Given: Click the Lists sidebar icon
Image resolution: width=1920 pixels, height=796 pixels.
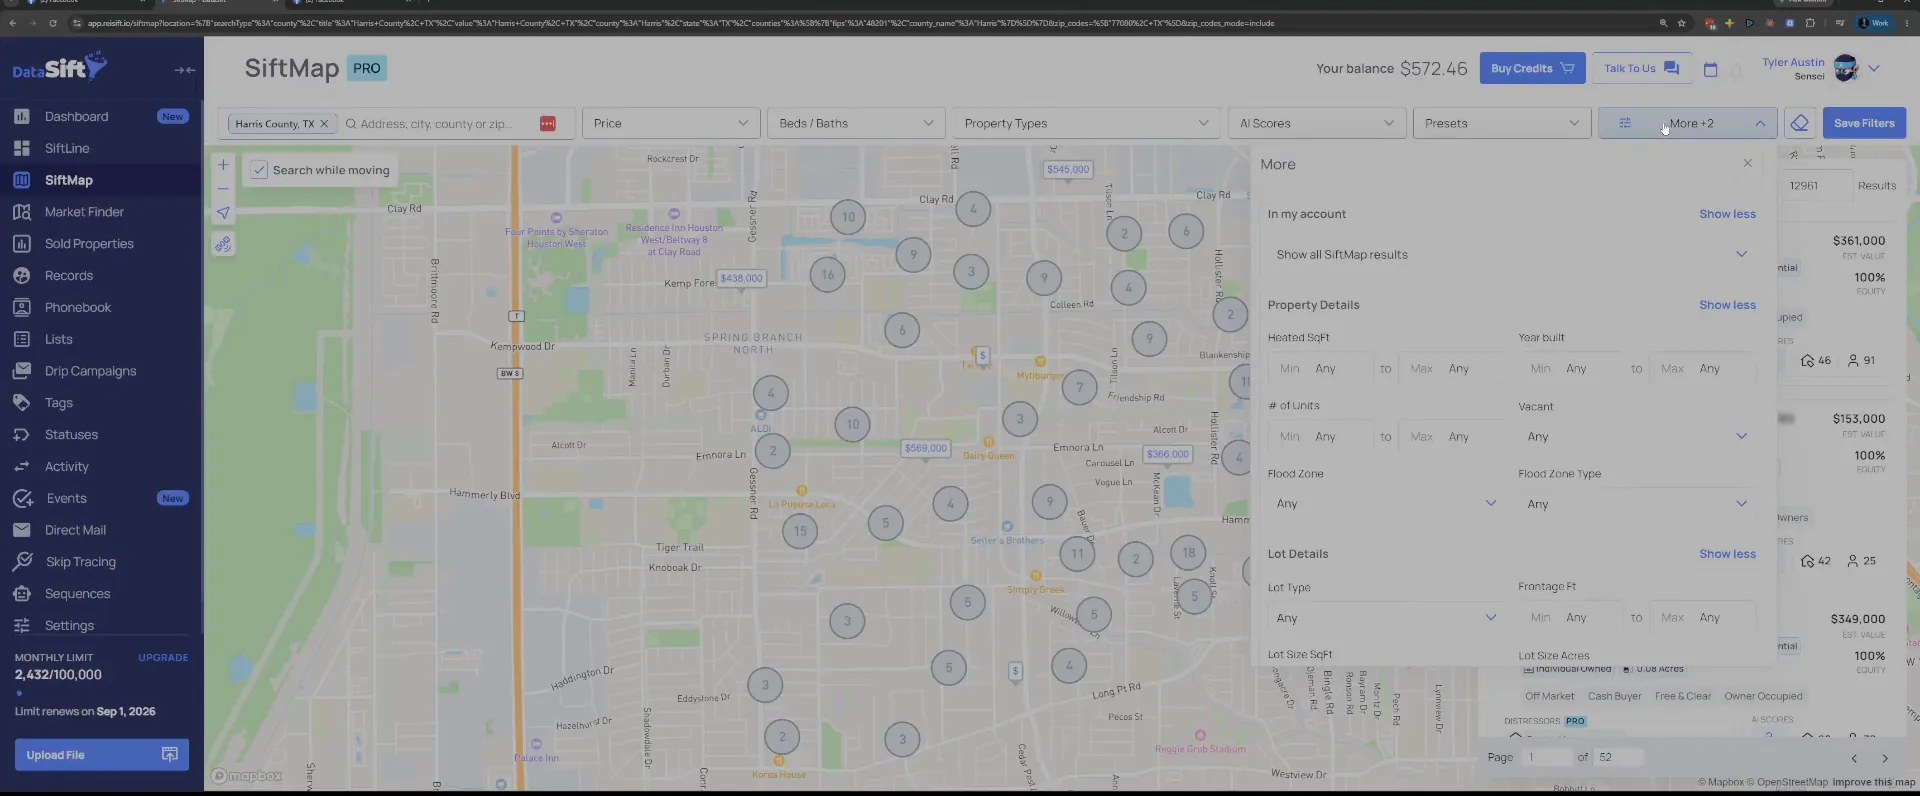Looking at the screenshot, I should coord(22,339).
